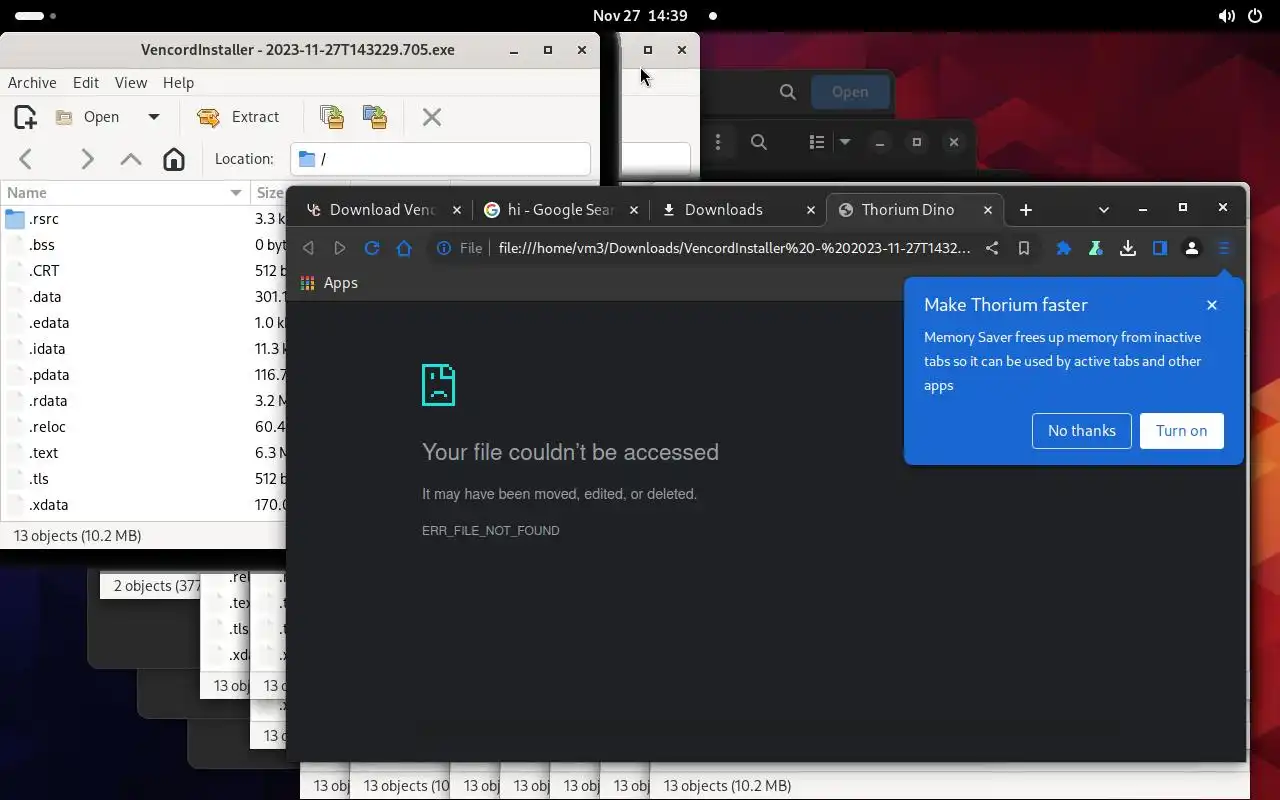Click the Open button in the background dialog
Viewport: 1280px width, 800px height.
point(850,92)
